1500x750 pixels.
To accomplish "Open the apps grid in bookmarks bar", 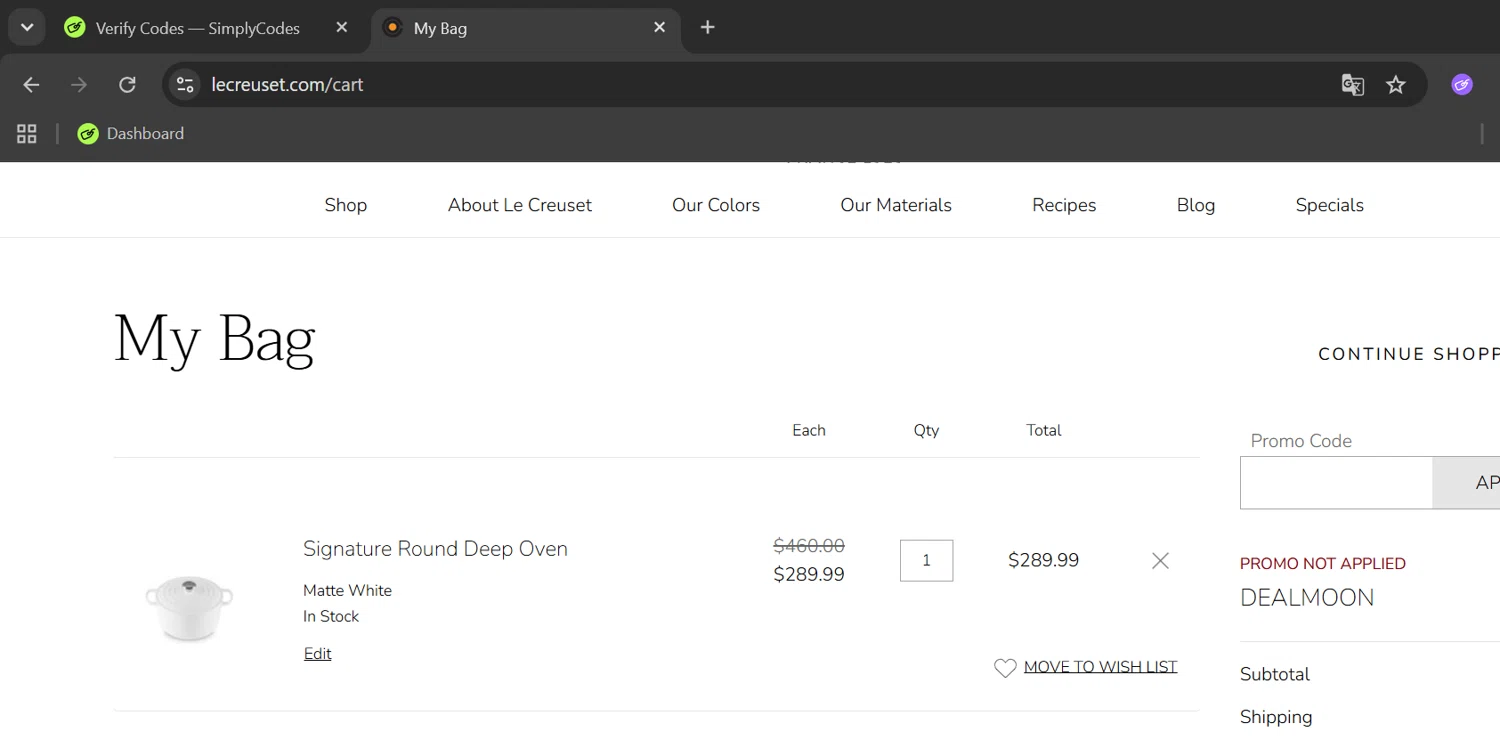I will [x=27, y=134].
